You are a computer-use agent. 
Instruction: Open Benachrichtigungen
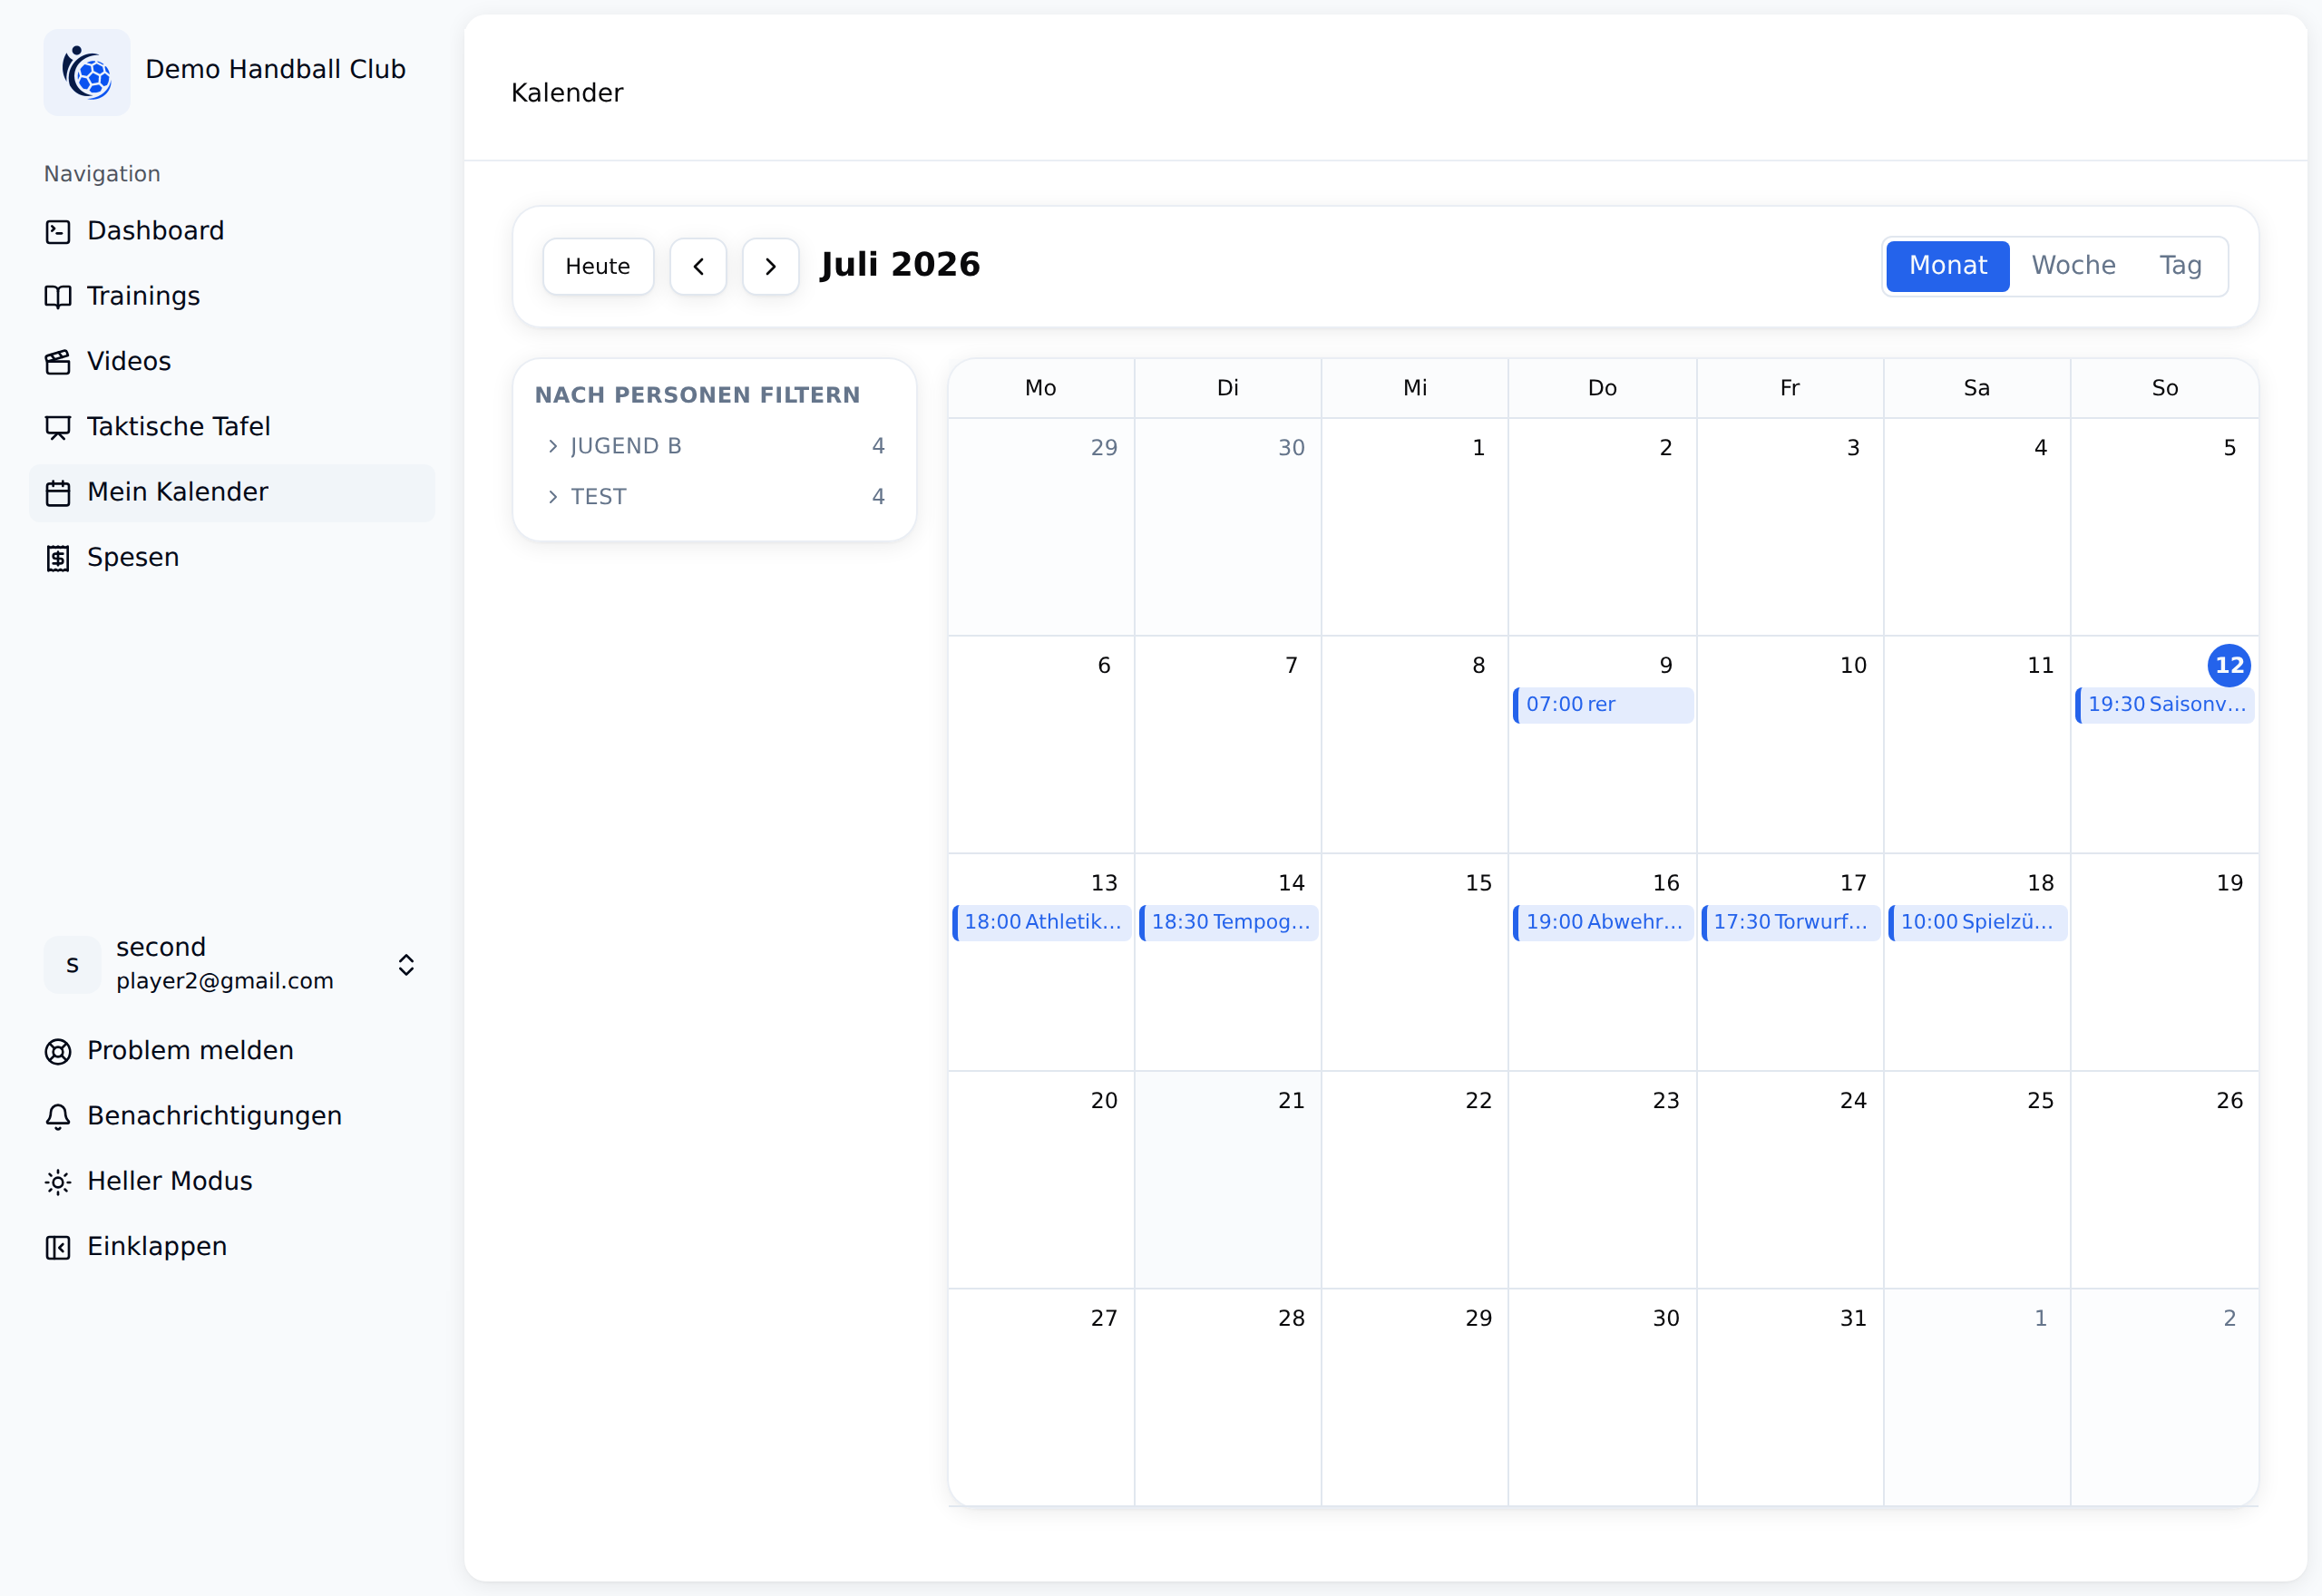[x=232, y=1116]
